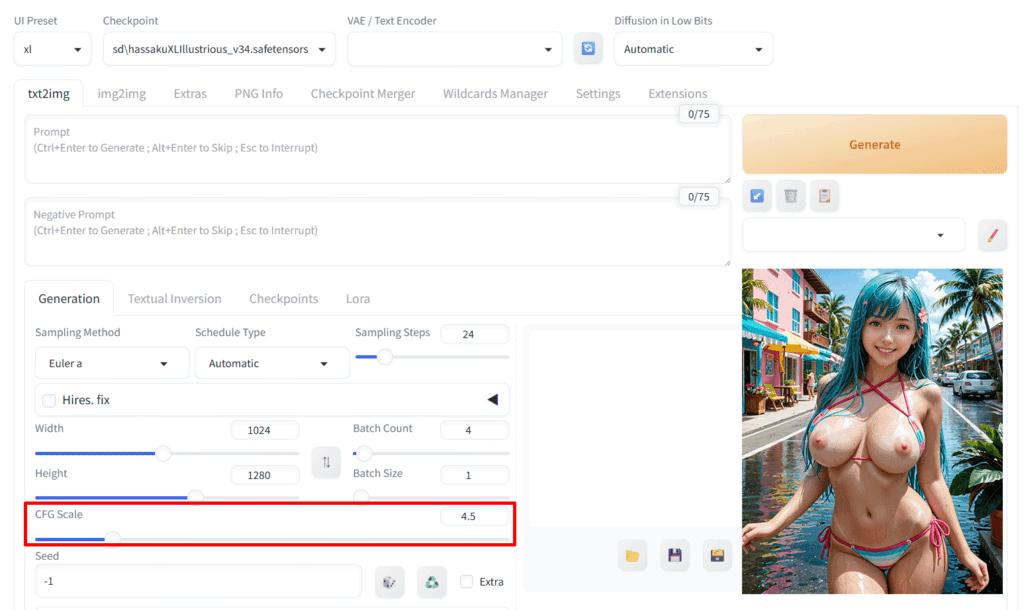Expand the Diffusion in Low Bits dropdown
Screen dimensions: 1024x610
692,49
